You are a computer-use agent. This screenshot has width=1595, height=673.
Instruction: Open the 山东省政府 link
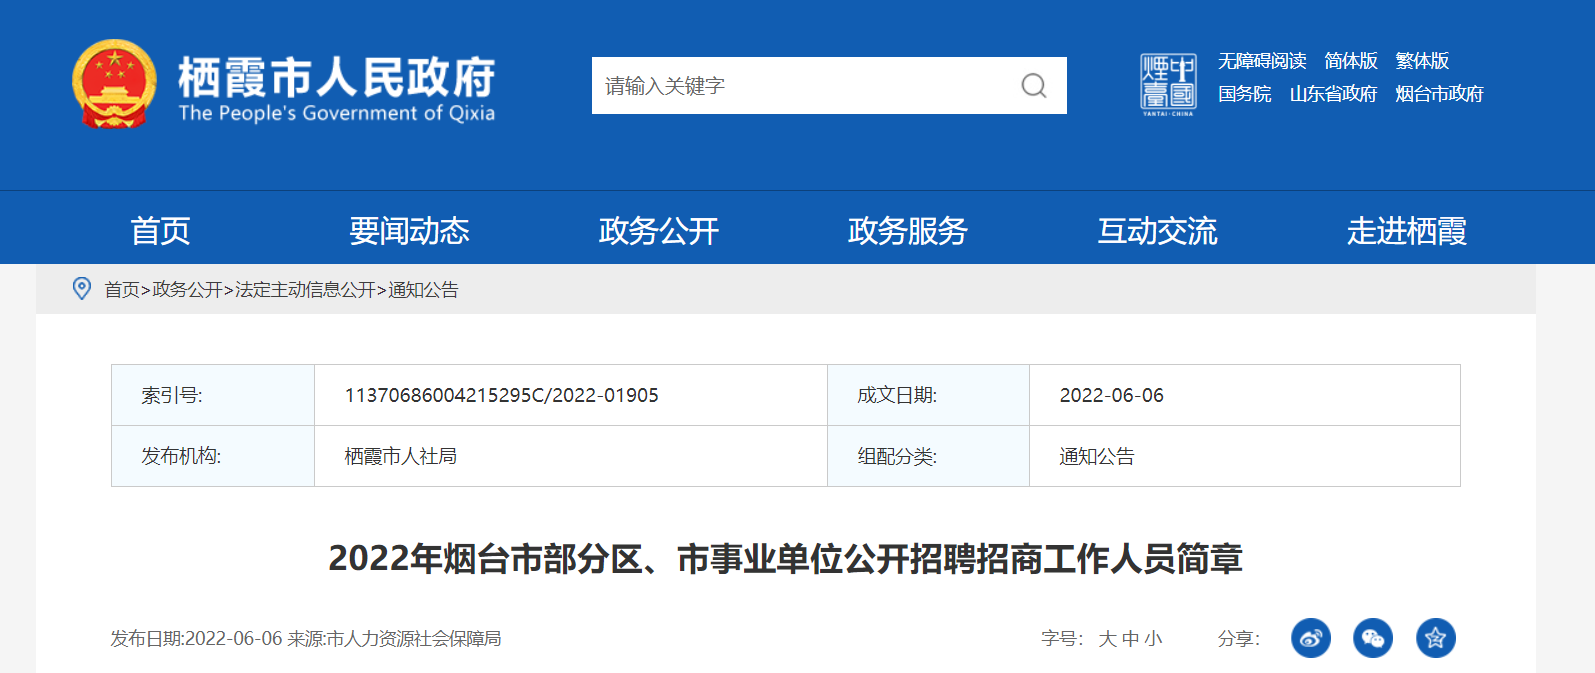point(1333,94)
